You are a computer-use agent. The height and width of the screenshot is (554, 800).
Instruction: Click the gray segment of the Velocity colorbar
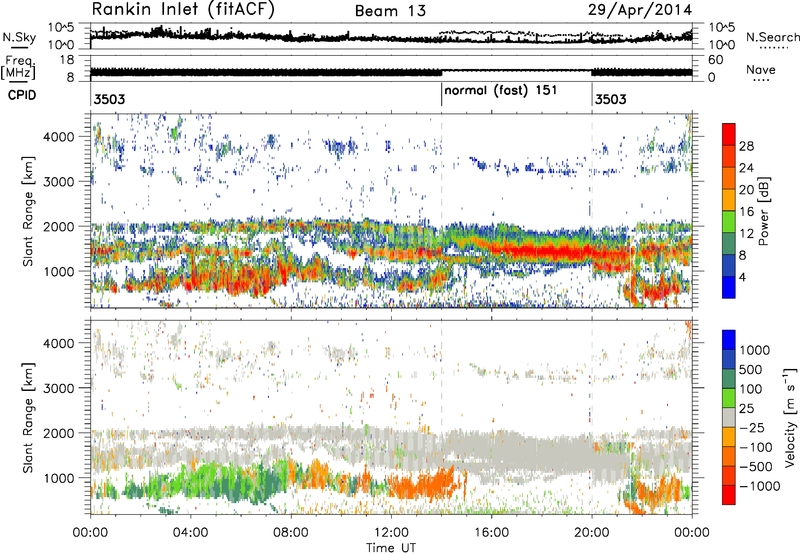[729, 417]
